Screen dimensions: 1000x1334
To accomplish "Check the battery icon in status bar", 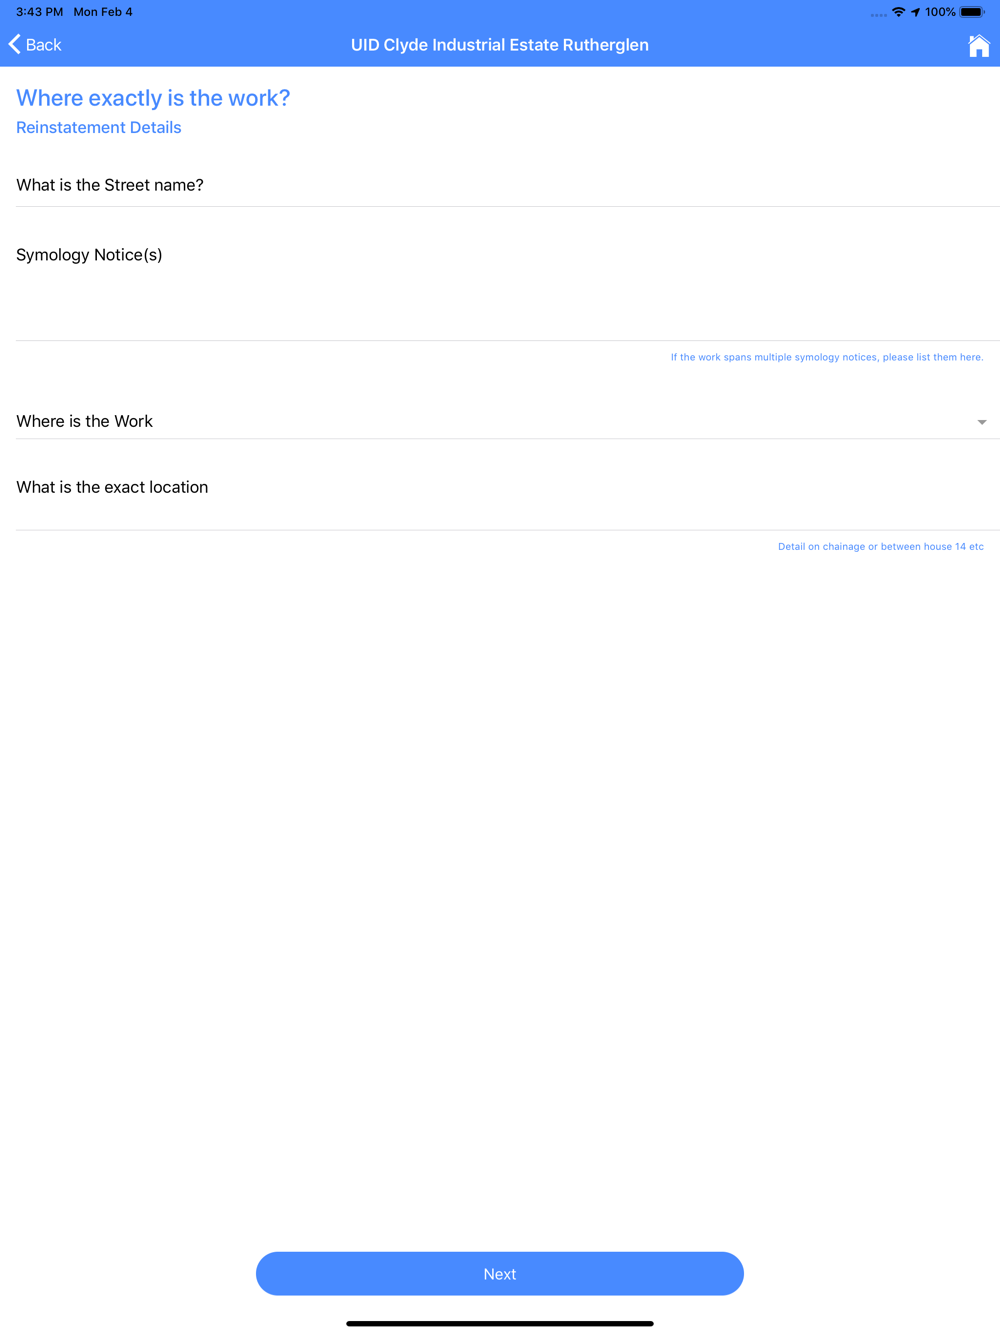I will coord(972,12).
